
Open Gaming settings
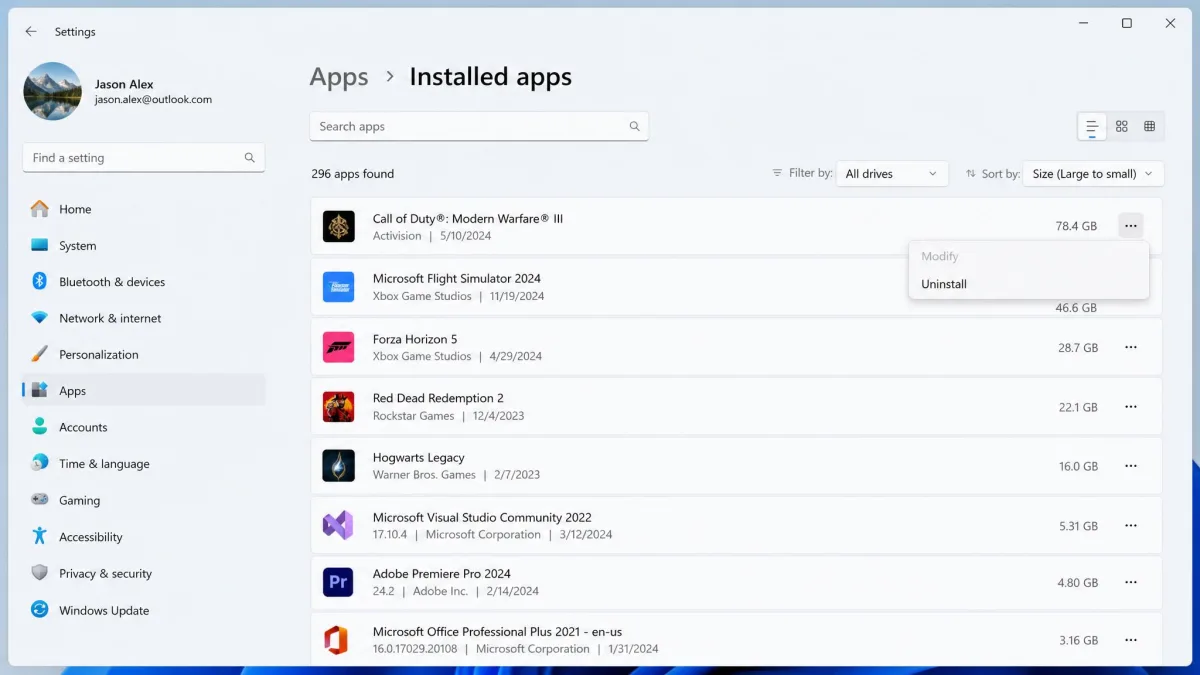[x=144, y=500]
